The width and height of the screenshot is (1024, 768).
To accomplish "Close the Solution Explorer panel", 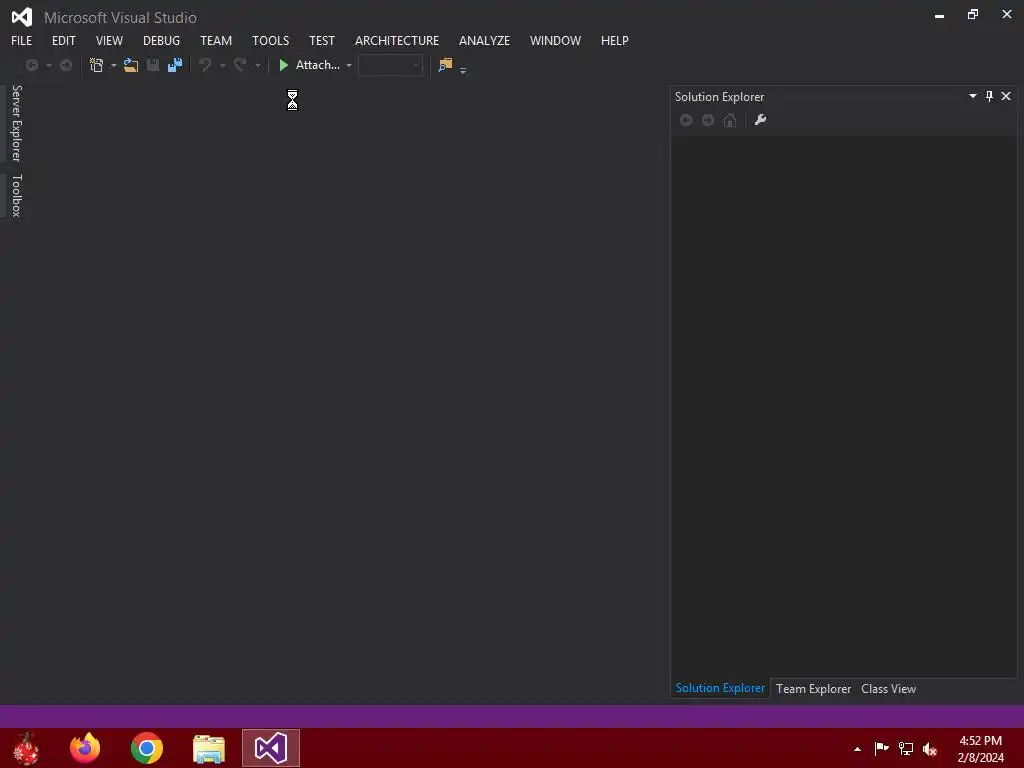I will 1006,96.
